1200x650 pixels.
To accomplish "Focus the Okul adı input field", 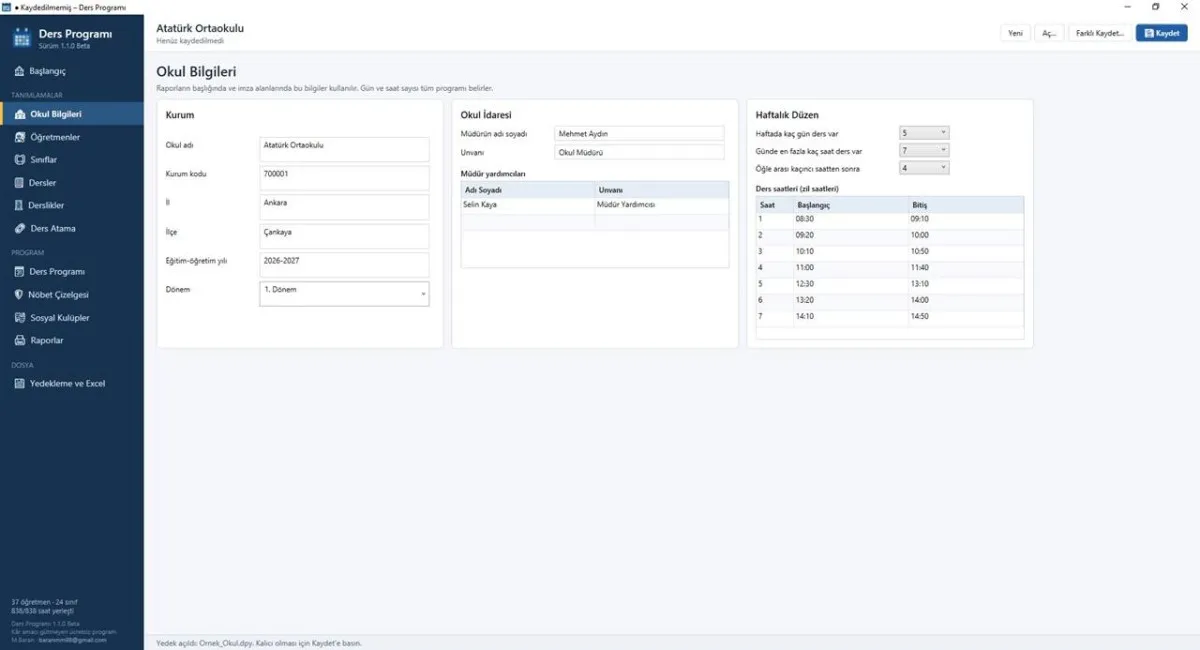I will pyautogui.click(x=344, y=149).
